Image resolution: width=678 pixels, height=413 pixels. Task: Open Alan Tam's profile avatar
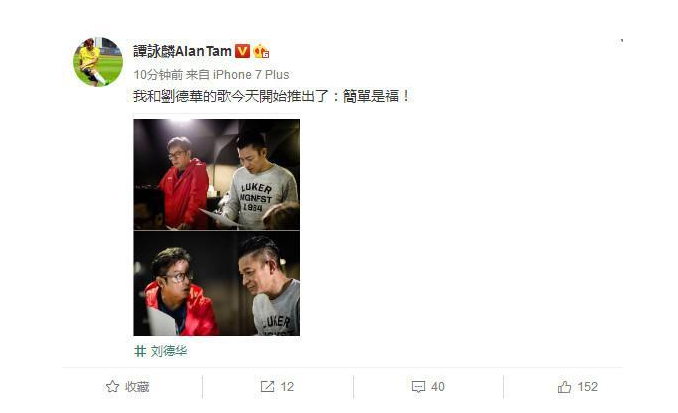tap(98, 61)
